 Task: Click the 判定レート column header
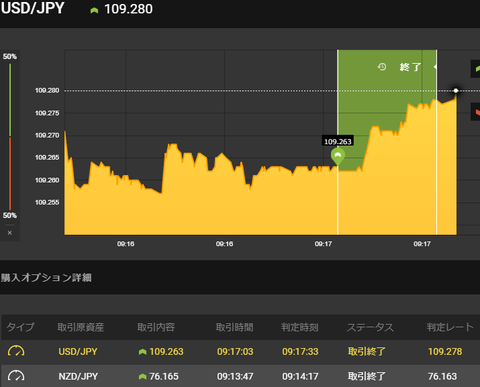tap(450, 327)
